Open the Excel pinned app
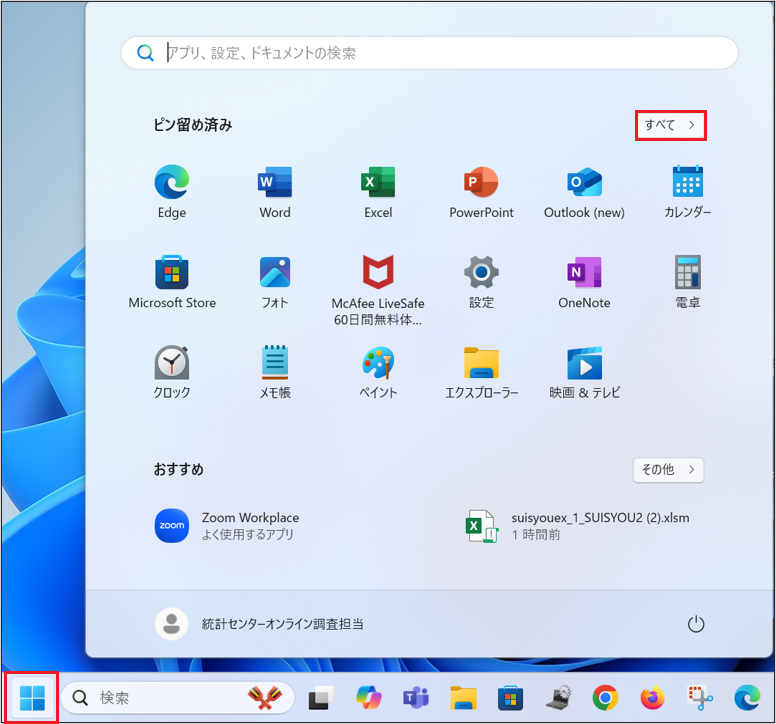This screenshot has height=724, width=776. click(378, 192)
